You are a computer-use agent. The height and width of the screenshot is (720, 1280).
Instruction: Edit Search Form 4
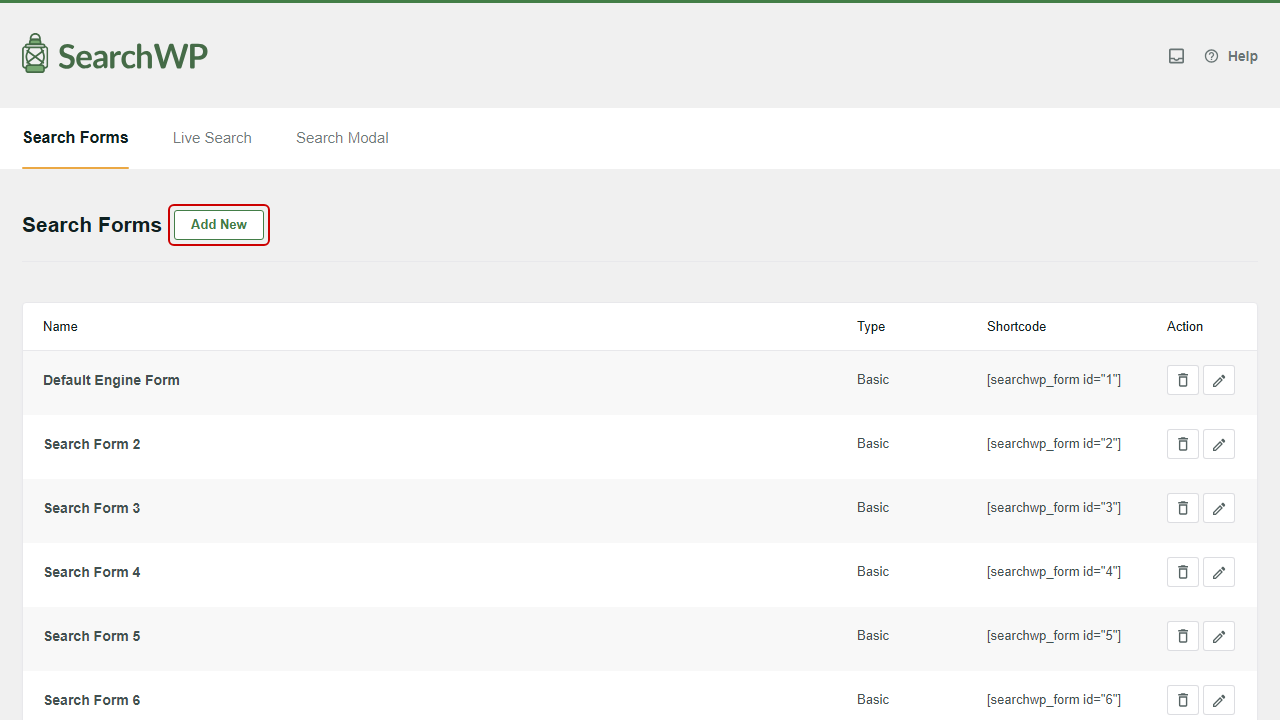[1219, 572]
